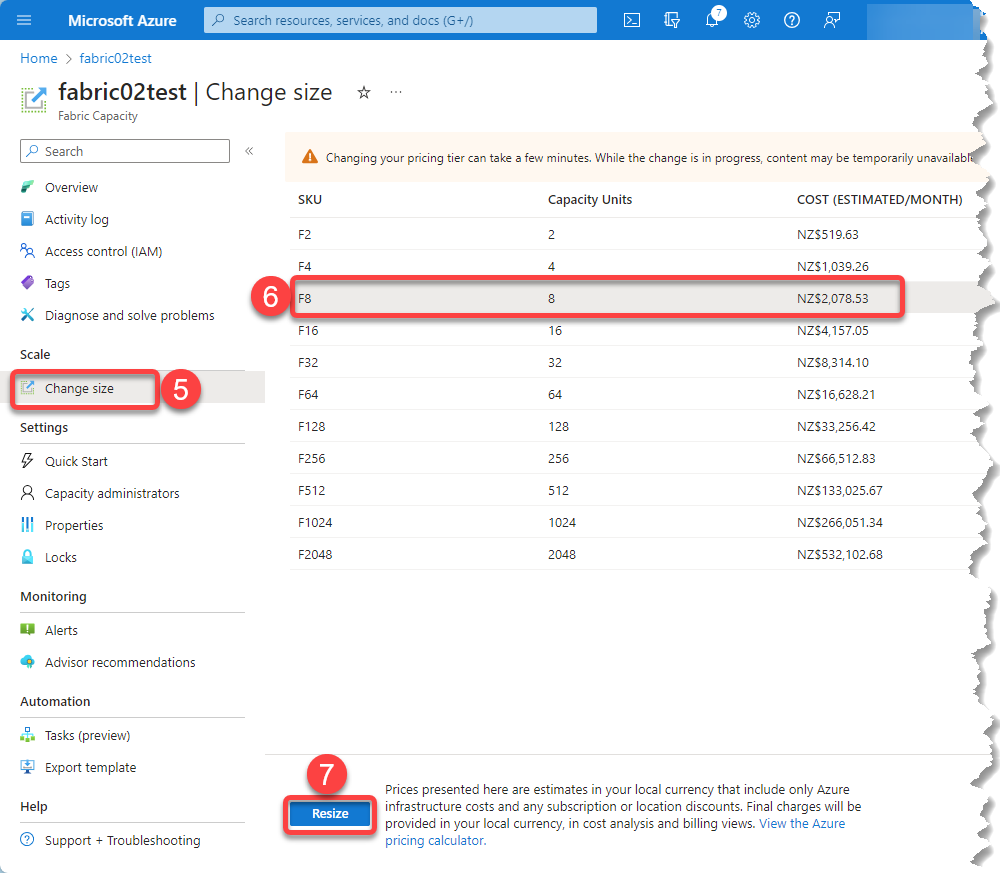The height and width of the screenshot is (873, 1000).
Task: Open Cloud Shell icon in top bar
Action: point(631,20)
